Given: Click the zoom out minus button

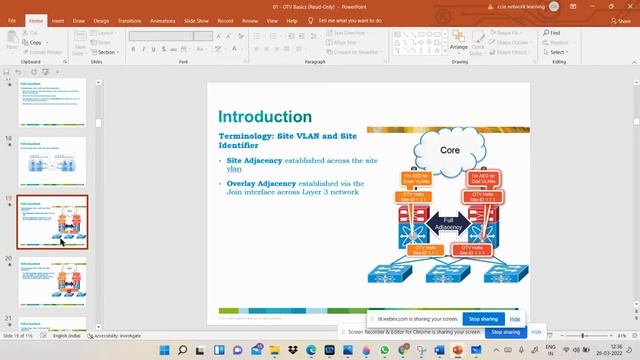Looking at the screenshot, I should coord(562,336).
